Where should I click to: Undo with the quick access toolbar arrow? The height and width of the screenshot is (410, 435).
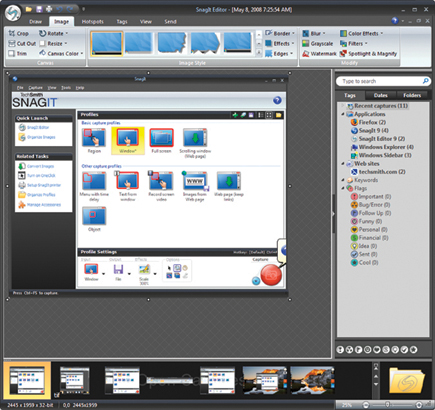(x=59, y=9)
